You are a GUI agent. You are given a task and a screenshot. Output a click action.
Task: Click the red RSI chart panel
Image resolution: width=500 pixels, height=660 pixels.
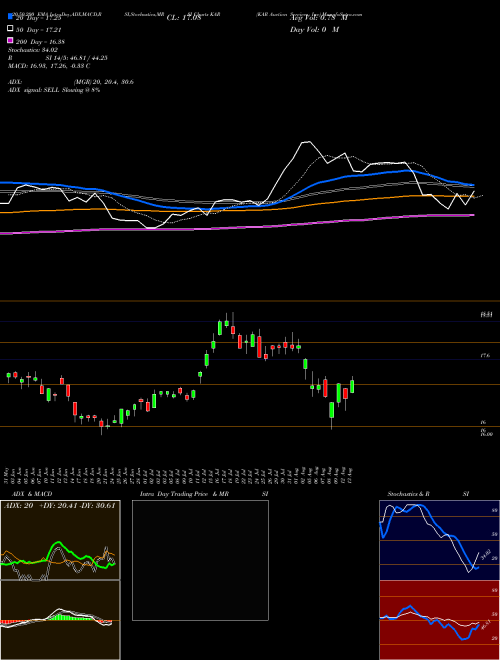(440, 620)
